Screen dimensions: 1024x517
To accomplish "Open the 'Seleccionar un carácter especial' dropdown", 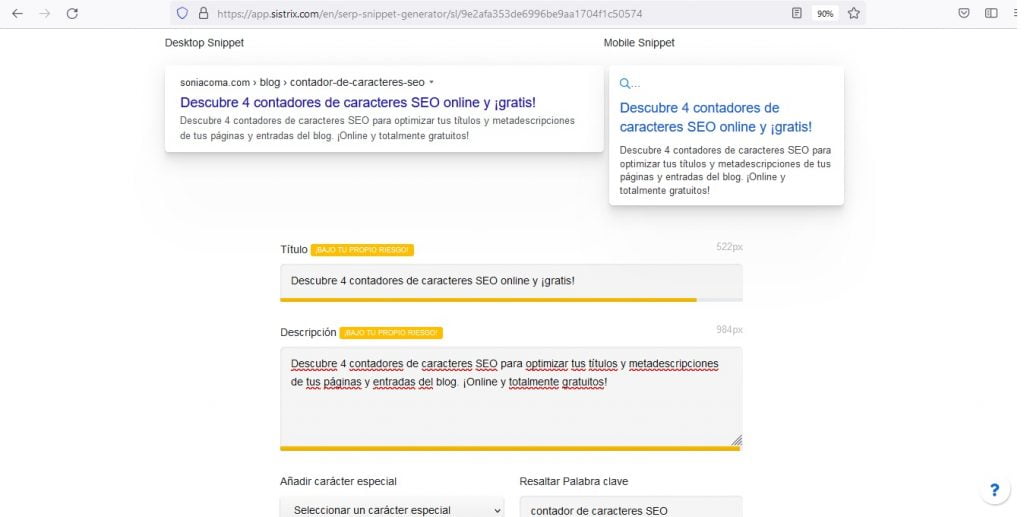I will [x=392, y=509].
